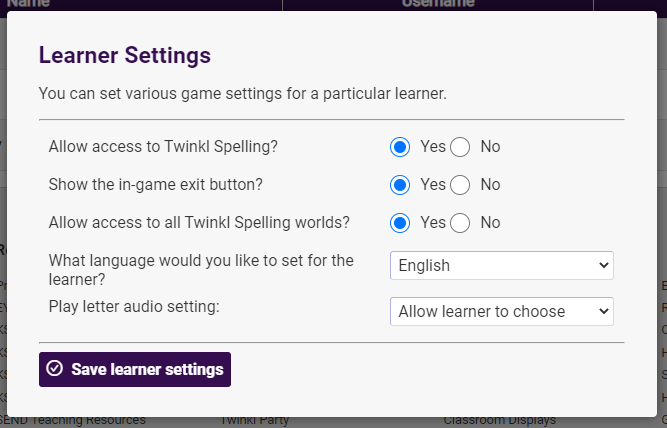Select No for access to all Spelling worlds
The height and width of the screenshot is (428, 667).
(x=460, y=223)
